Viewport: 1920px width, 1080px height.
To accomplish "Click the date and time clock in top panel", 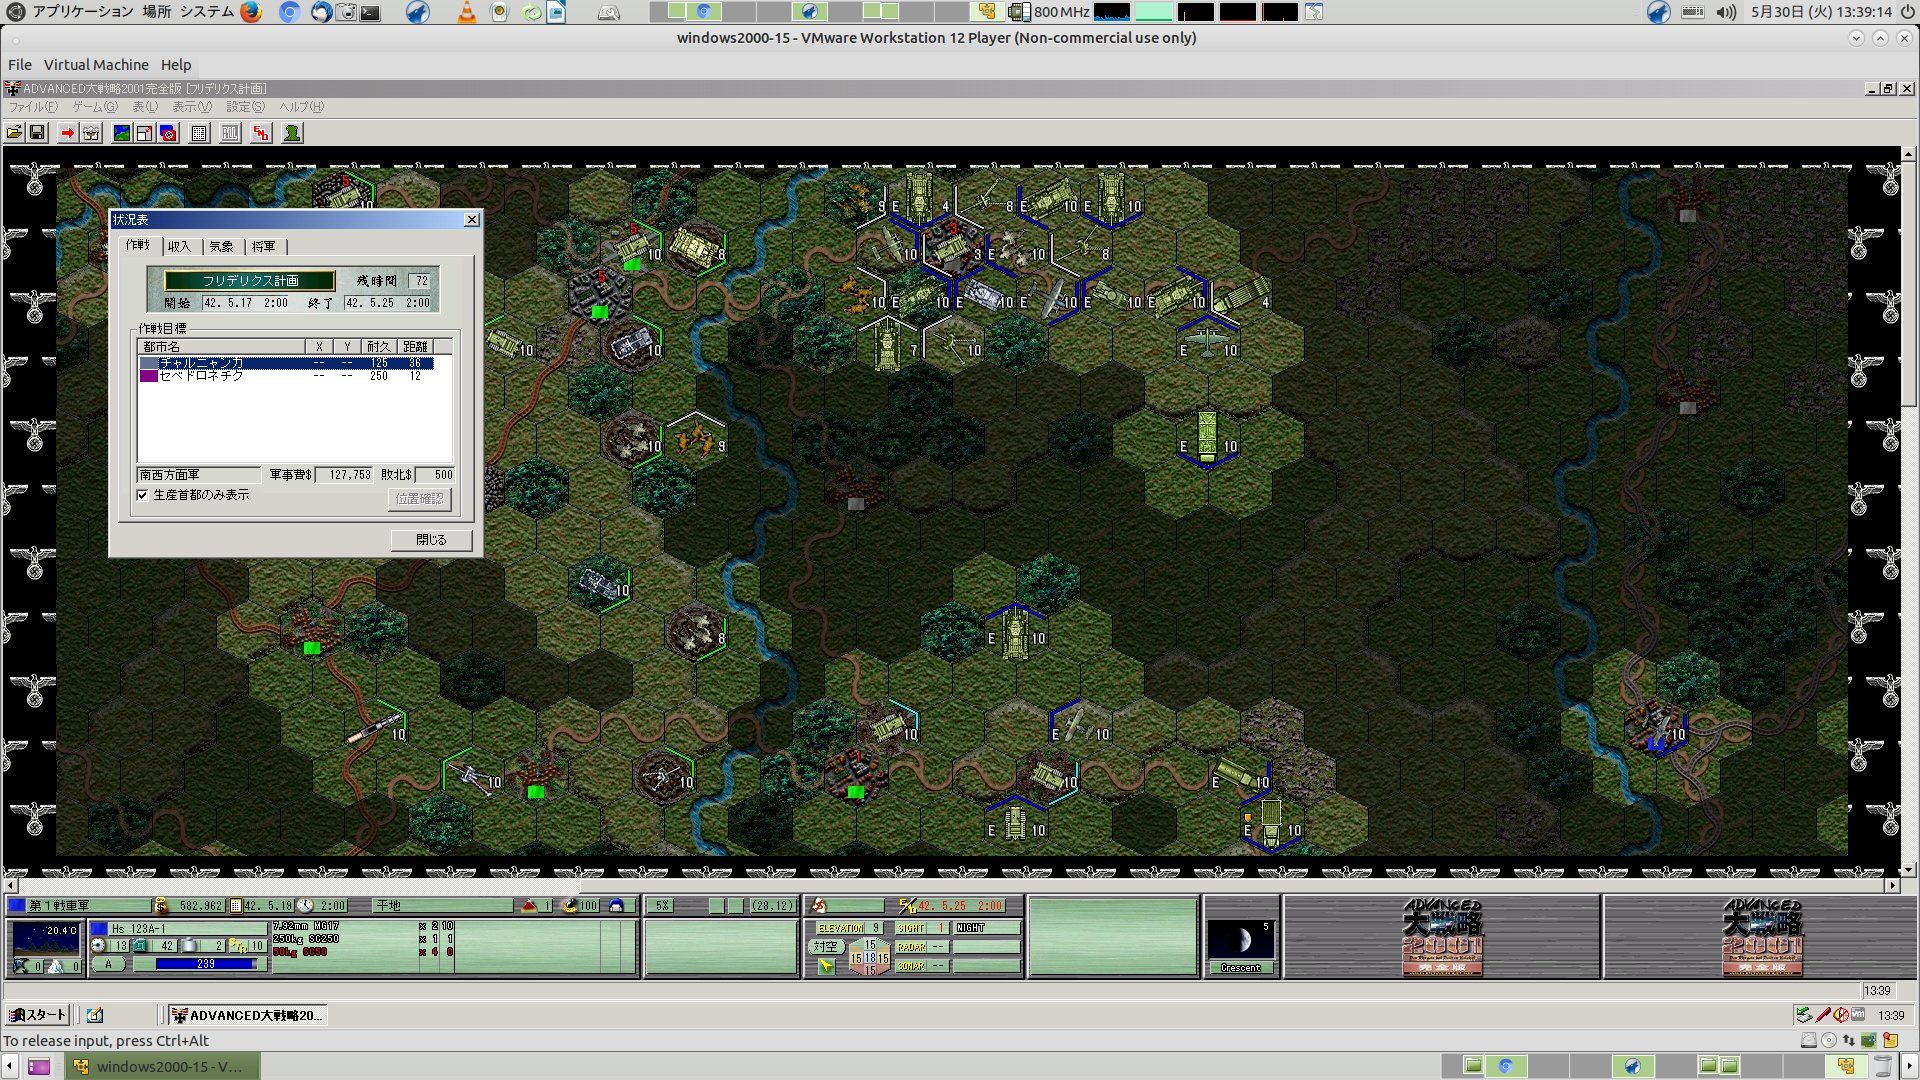I will [1821, 12].
